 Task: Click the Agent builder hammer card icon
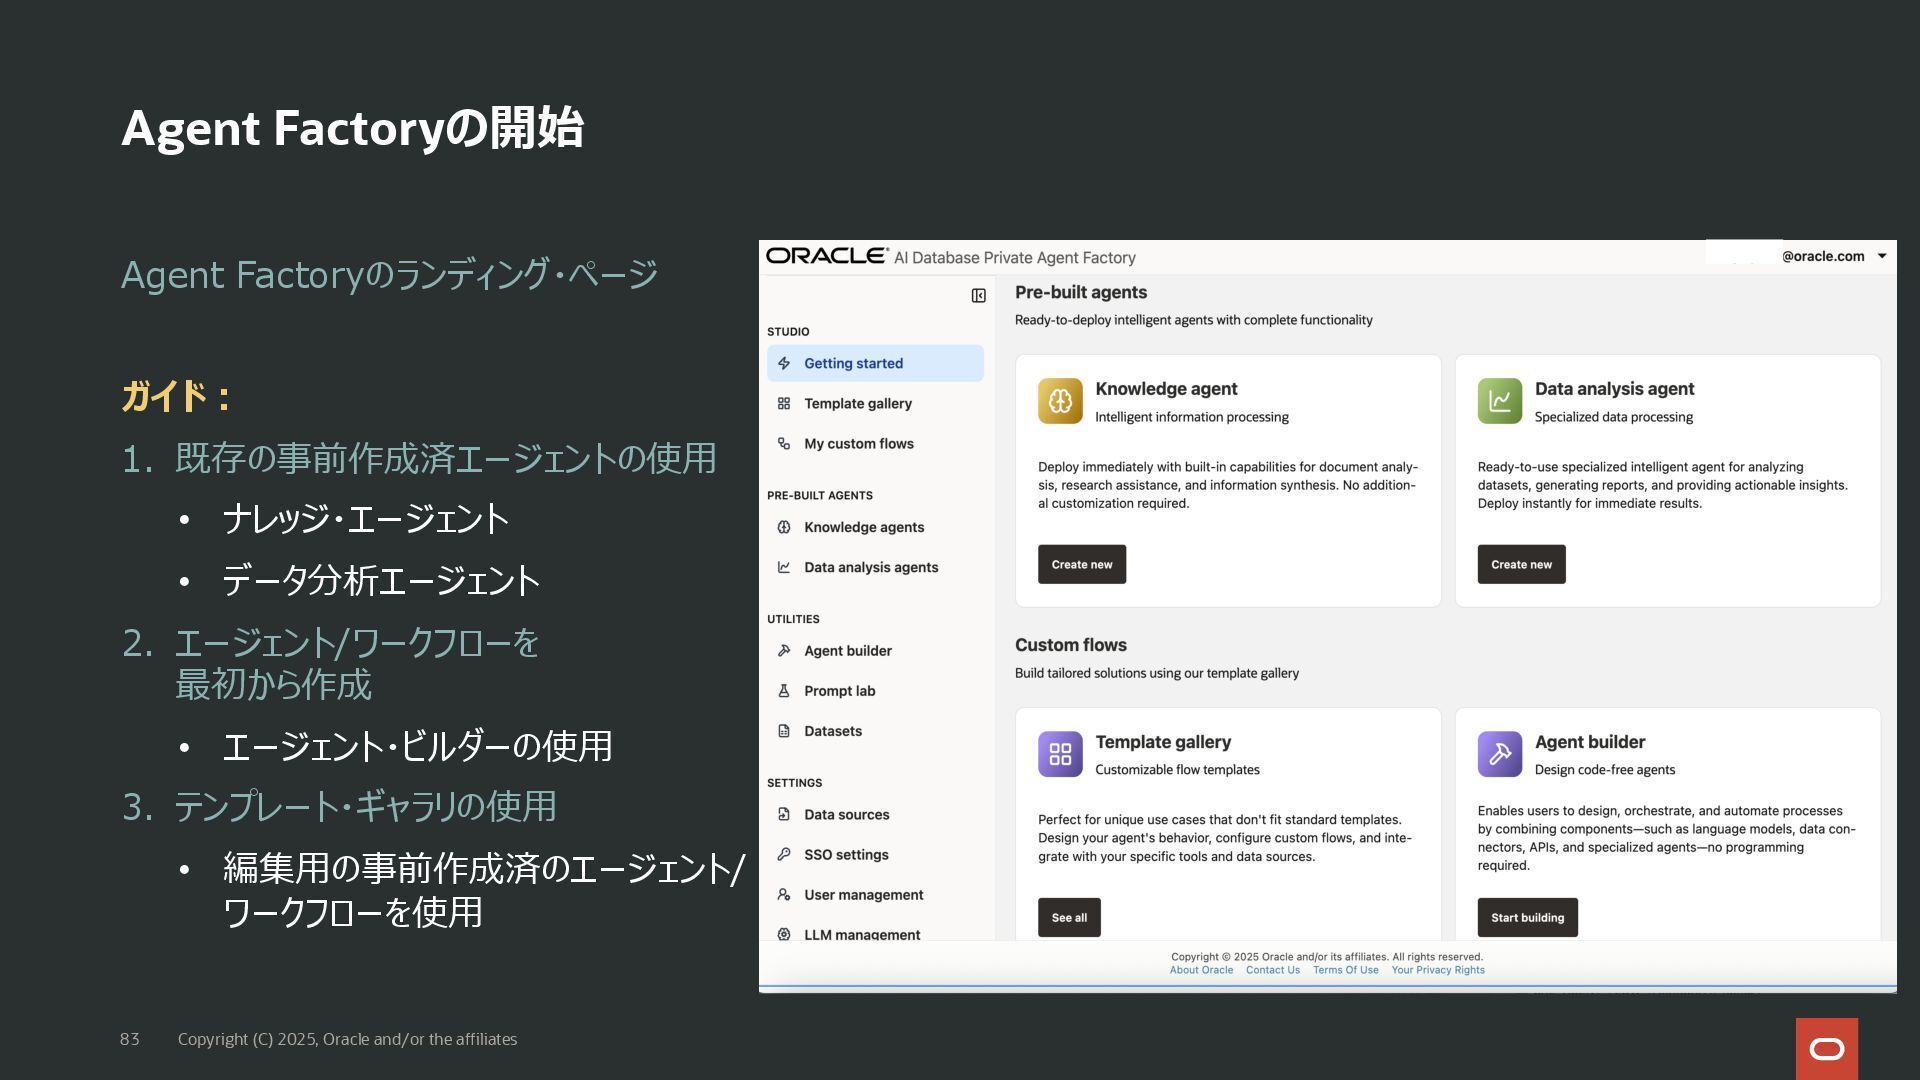[x=1499, y=754]
